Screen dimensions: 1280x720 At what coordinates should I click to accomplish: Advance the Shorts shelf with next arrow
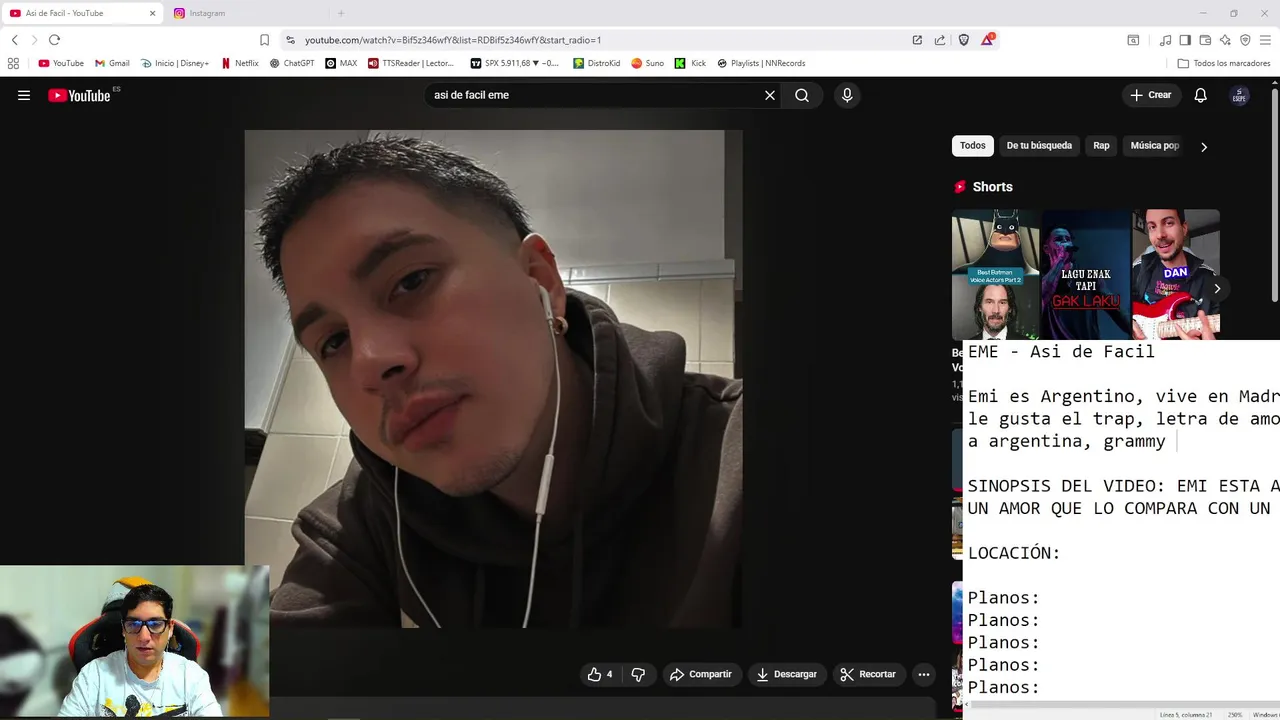[x=1217, y=288]
